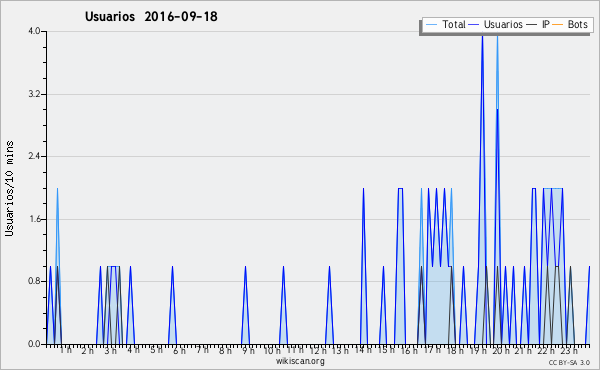Click the 'IP' legend entry
The width and height of the screenshot is (600, 370).
[x=538, y=24]
